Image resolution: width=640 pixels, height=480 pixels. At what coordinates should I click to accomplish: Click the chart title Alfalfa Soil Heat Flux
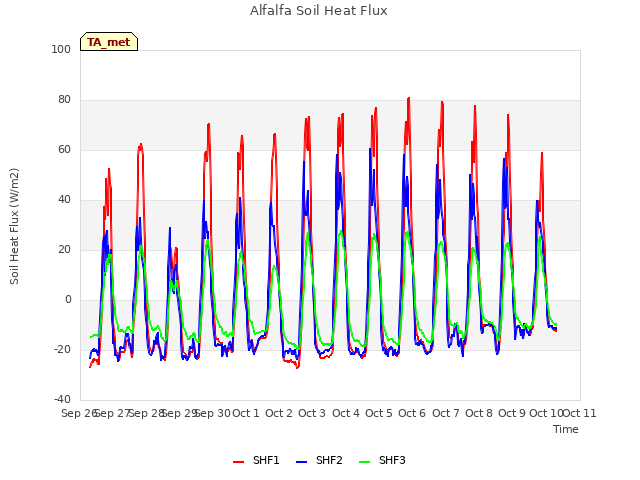point(319,11)
